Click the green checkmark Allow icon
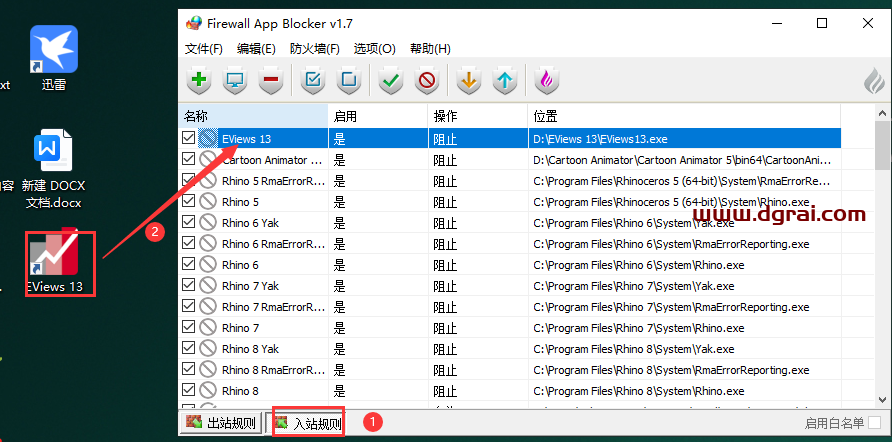The image size is (892, 442). click(390, 81)
